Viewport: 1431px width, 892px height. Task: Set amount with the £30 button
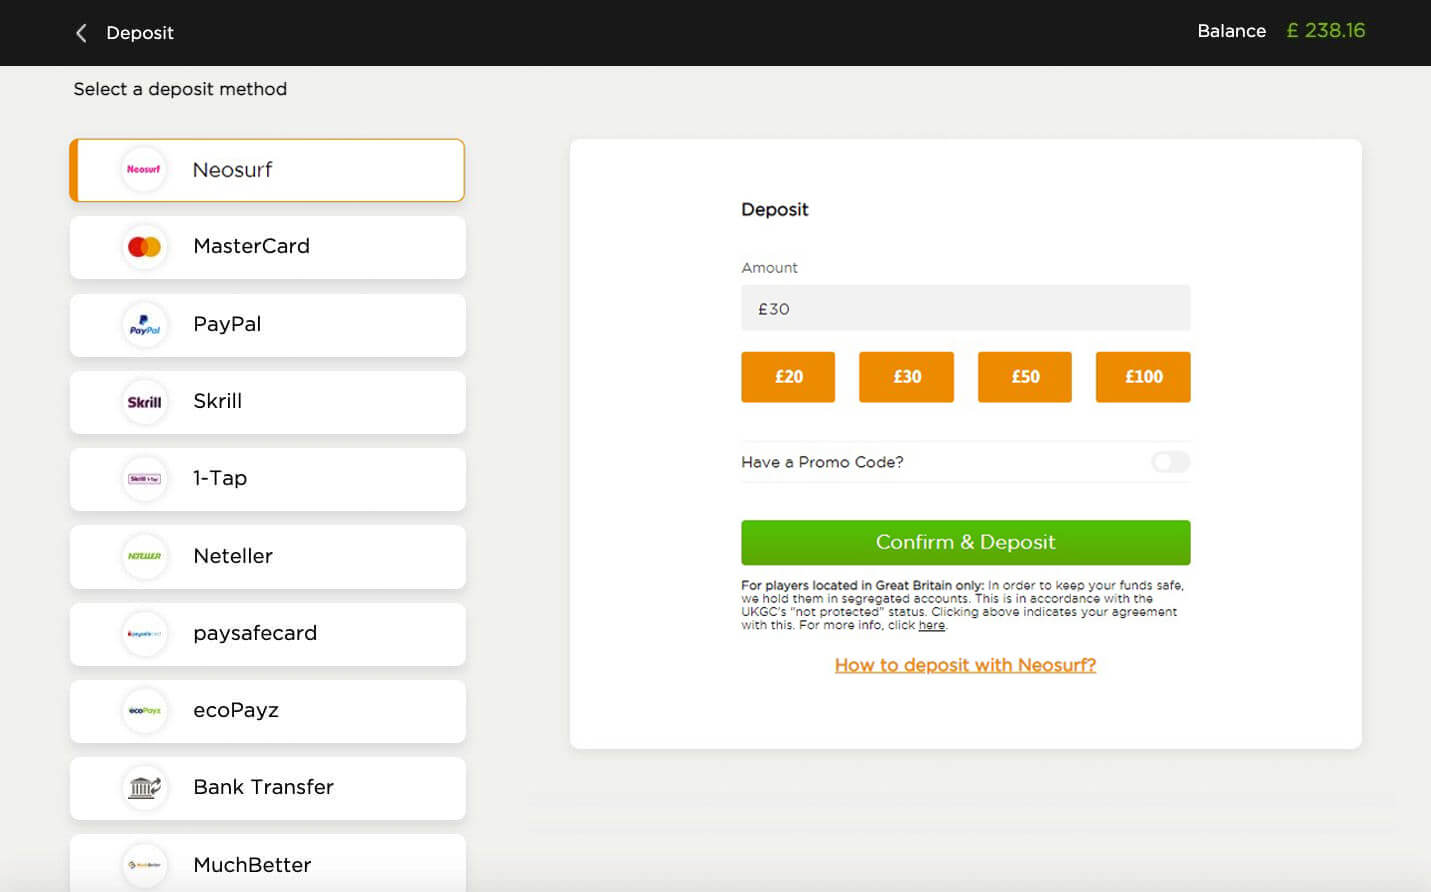click(906, 377)
